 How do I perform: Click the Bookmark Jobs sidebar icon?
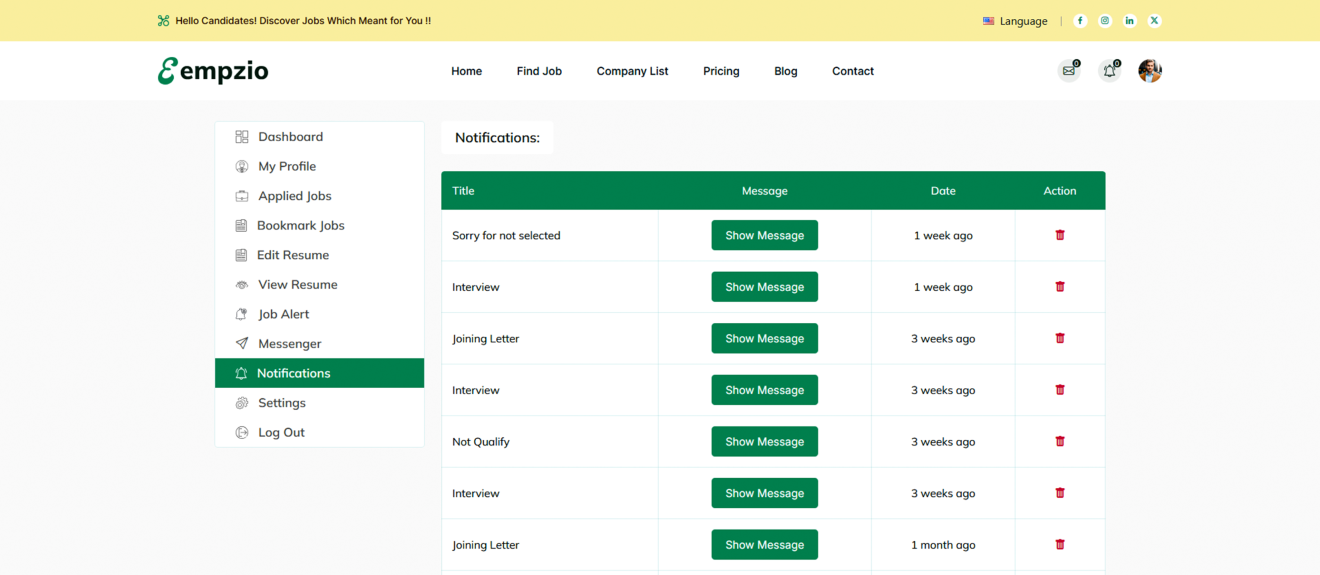pyautogui.click(x=241, y=225)
